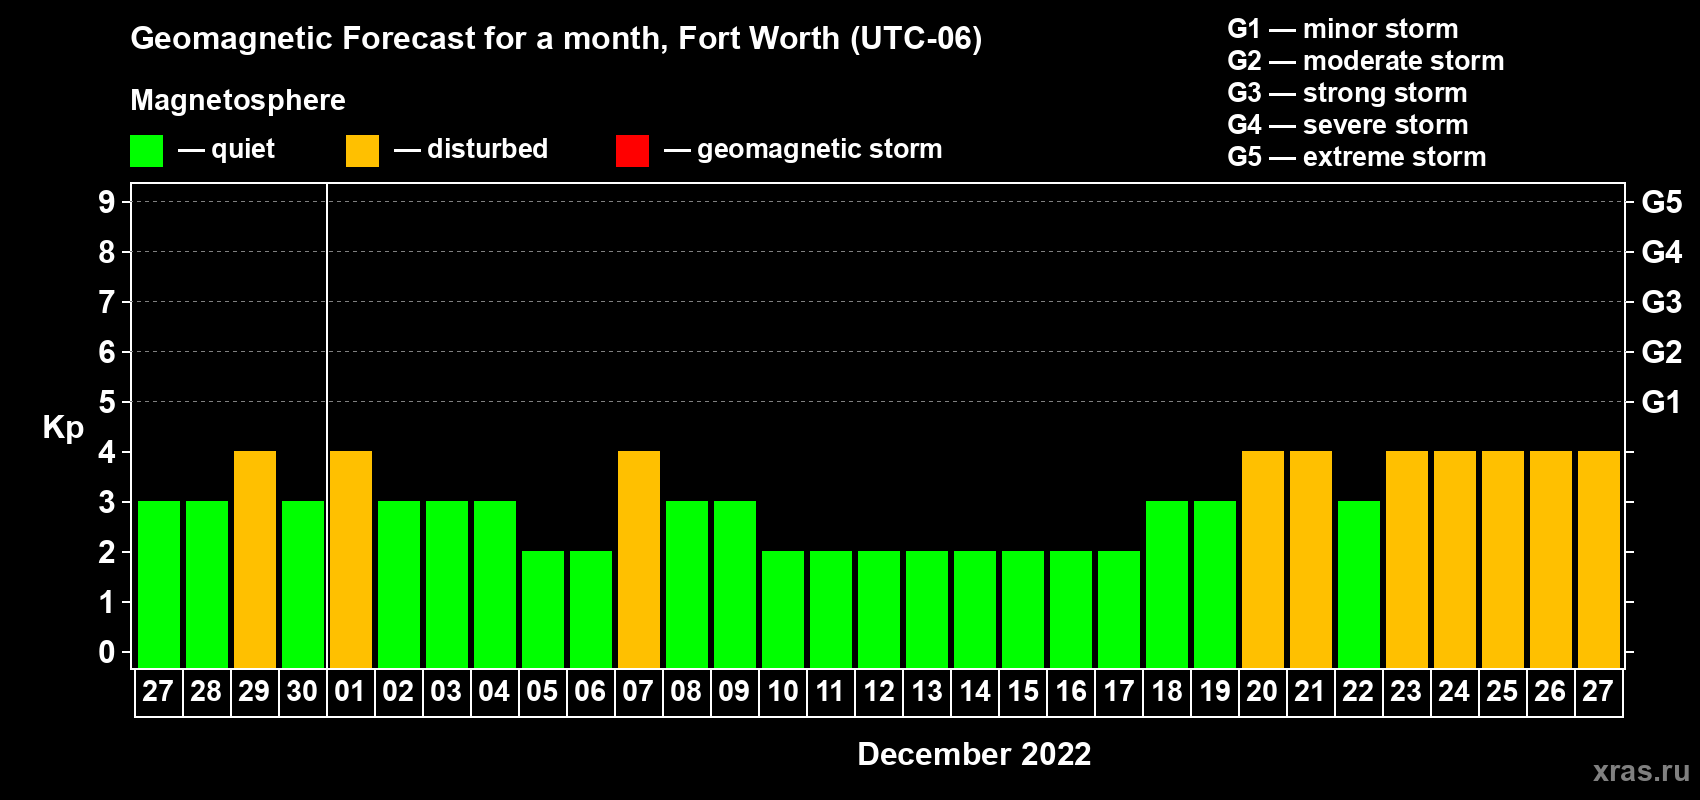Click the red geomagnetic storm legend swatch
This screenshot has height=800, width=1700.
pyautogui.click(x=632, y=151)
